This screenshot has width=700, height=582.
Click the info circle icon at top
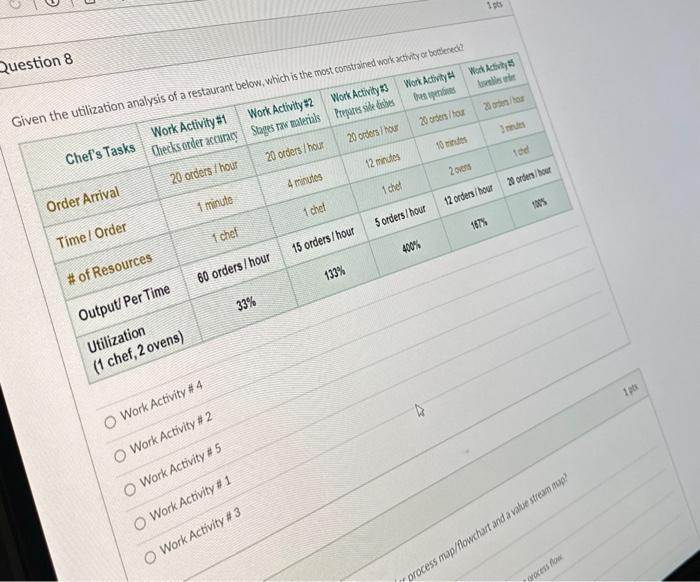53,2
